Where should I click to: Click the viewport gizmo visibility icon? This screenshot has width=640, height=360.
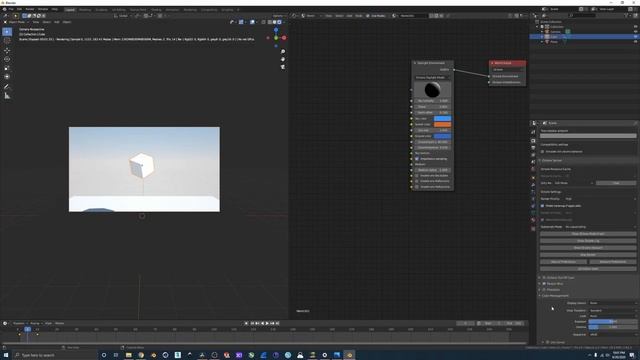pos(241,22)
